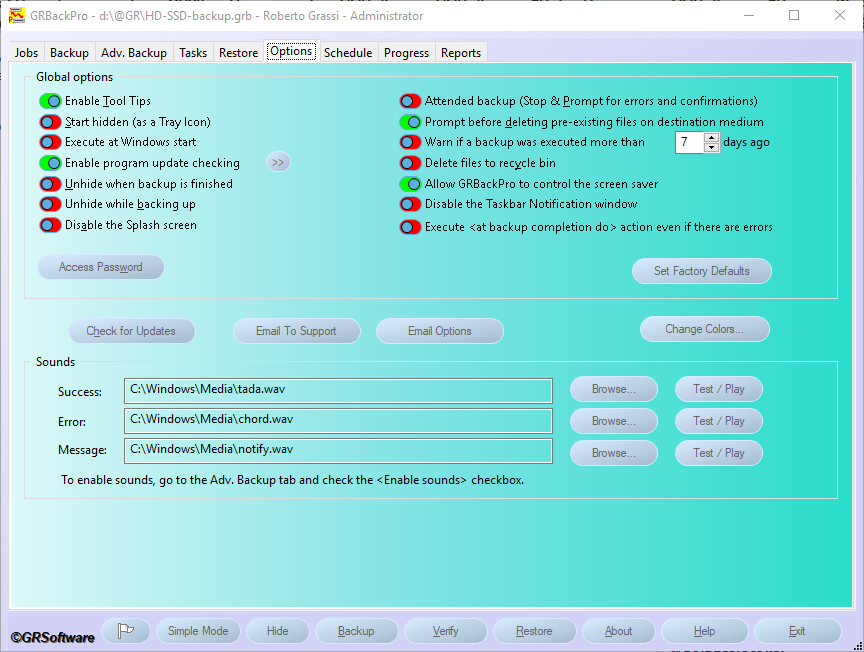
Task: Select the Tasks tab
Action: click(193, 53)
